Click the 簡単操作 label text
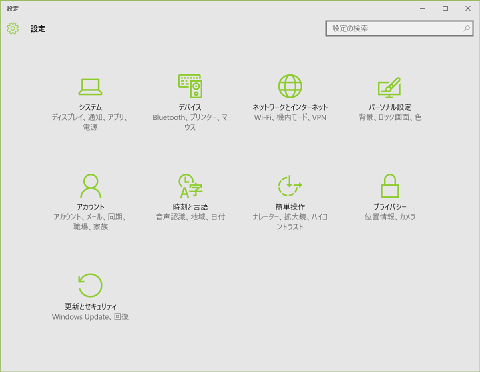The height and width of the screenshot is (372, 480). 290,207
